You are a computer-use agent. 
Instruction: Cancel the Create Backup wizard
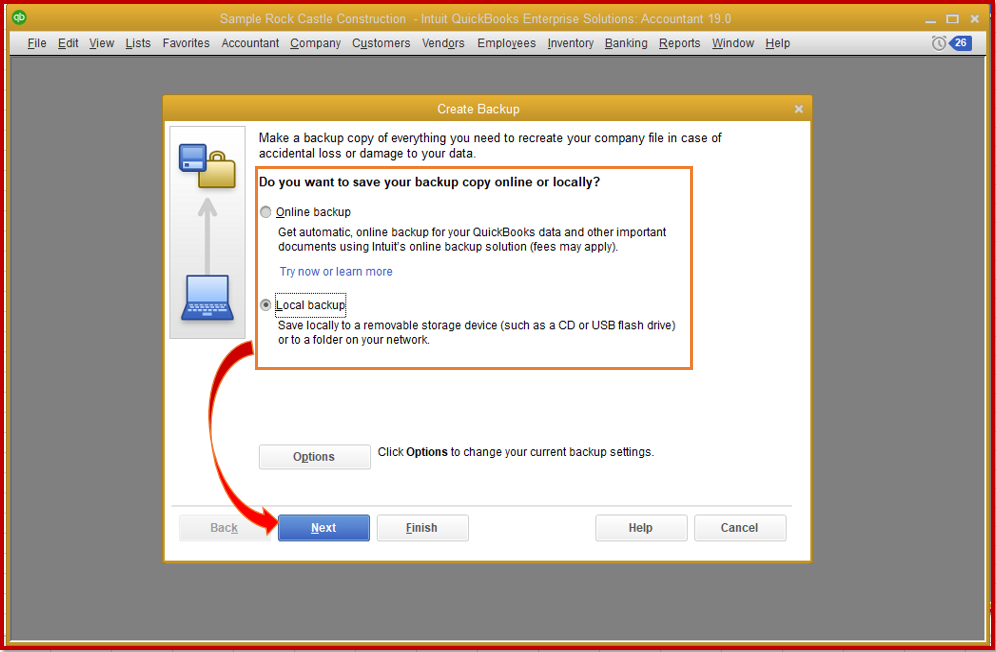click(x=739, y=527)
